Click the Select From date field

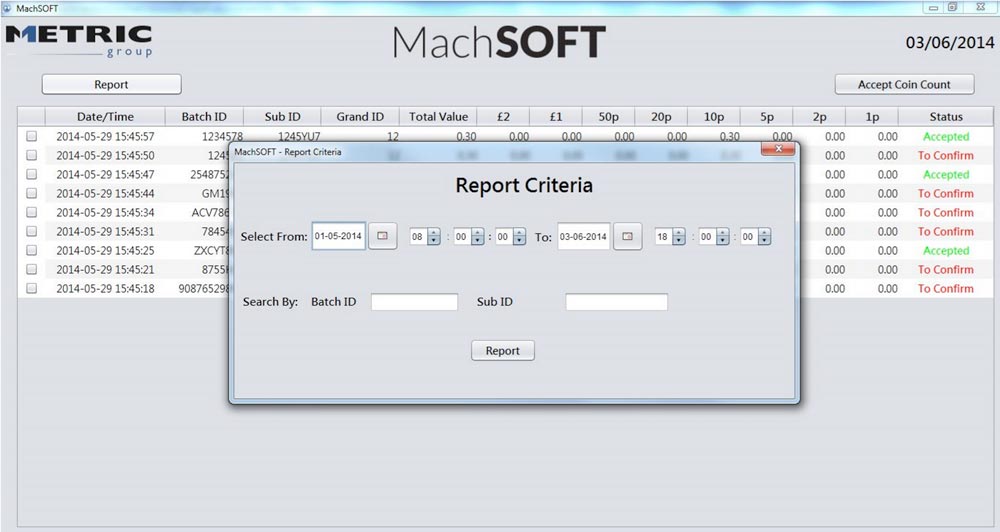pos(339,236)
